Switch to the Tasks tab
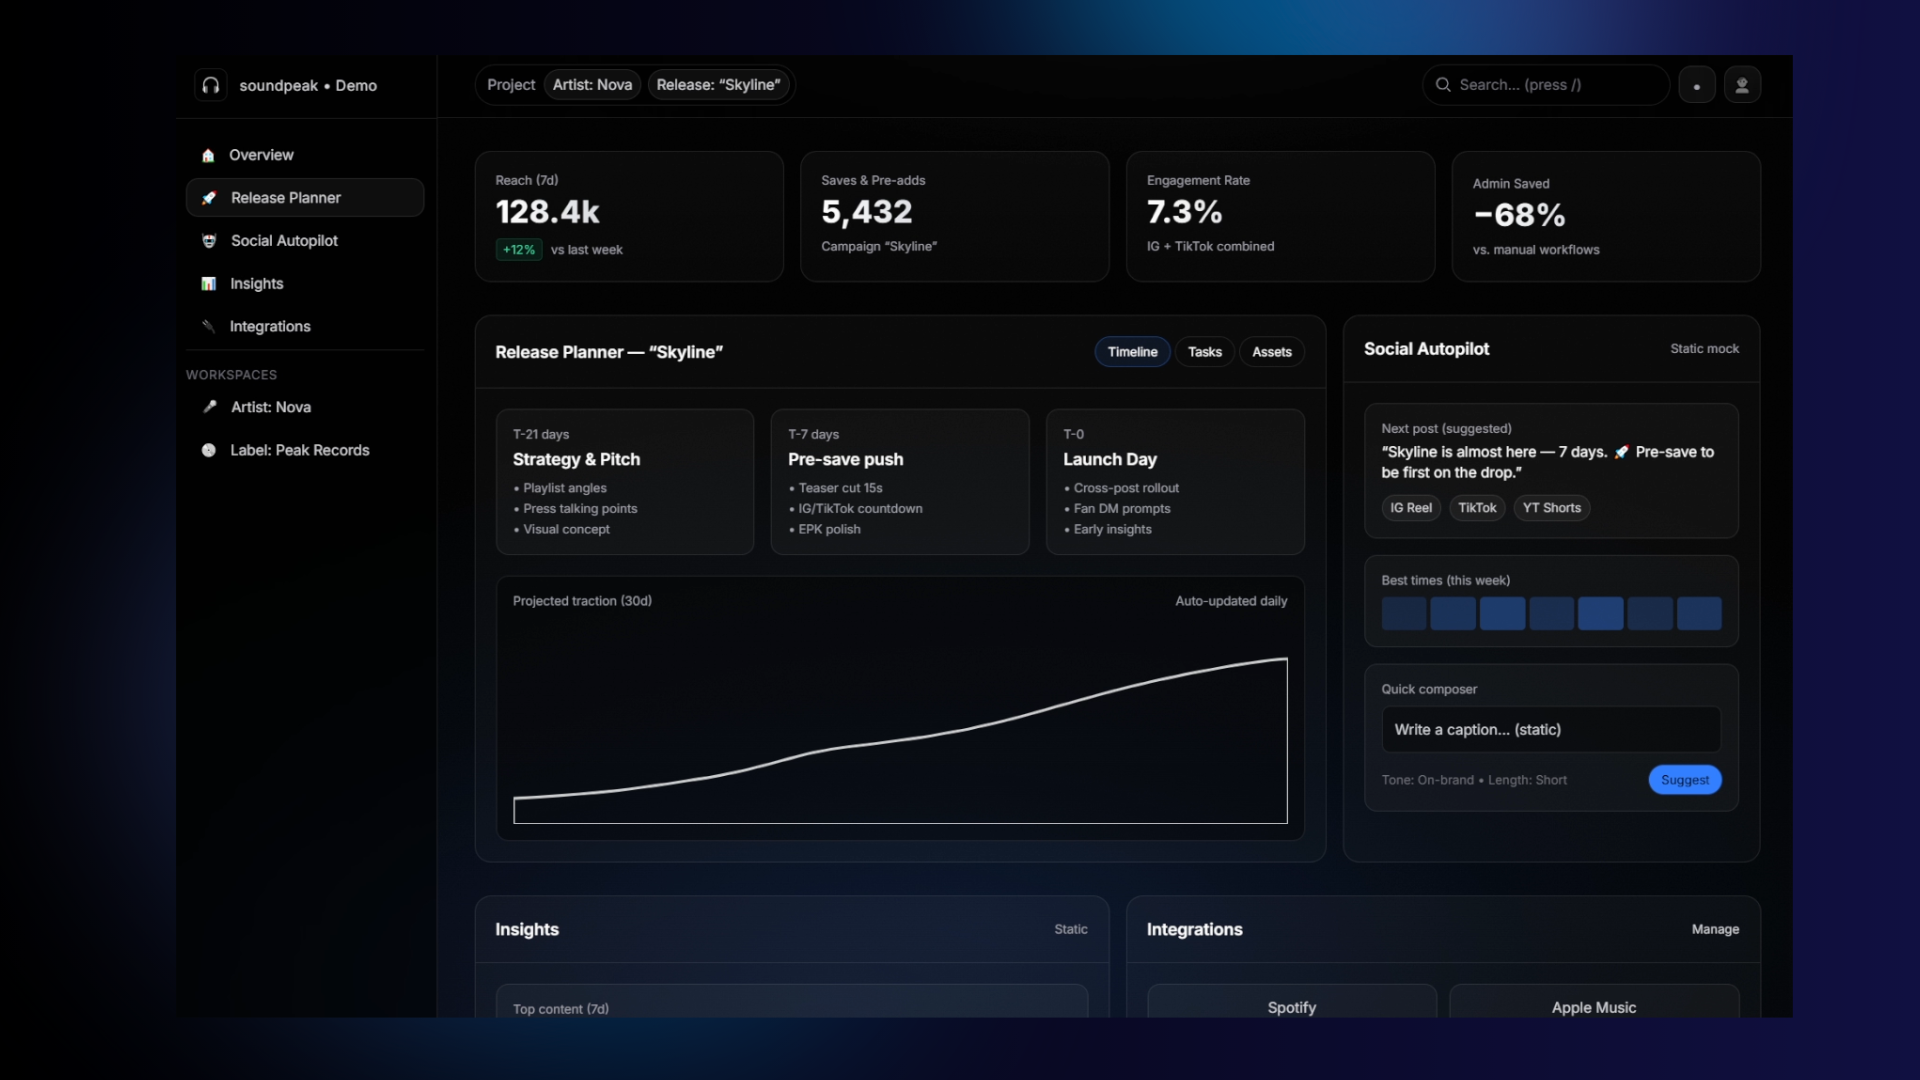Image resolution: width=1920 pixels, height=1080 pixels. pos(1204,352)
